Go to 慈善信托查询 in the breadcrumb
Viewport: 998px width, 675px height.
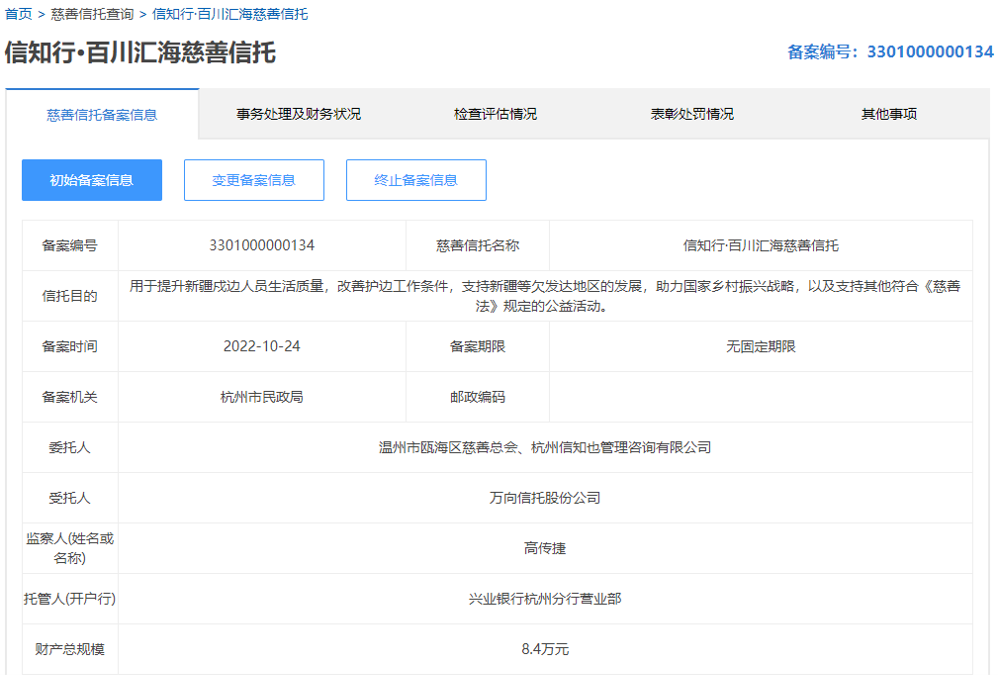92,14
